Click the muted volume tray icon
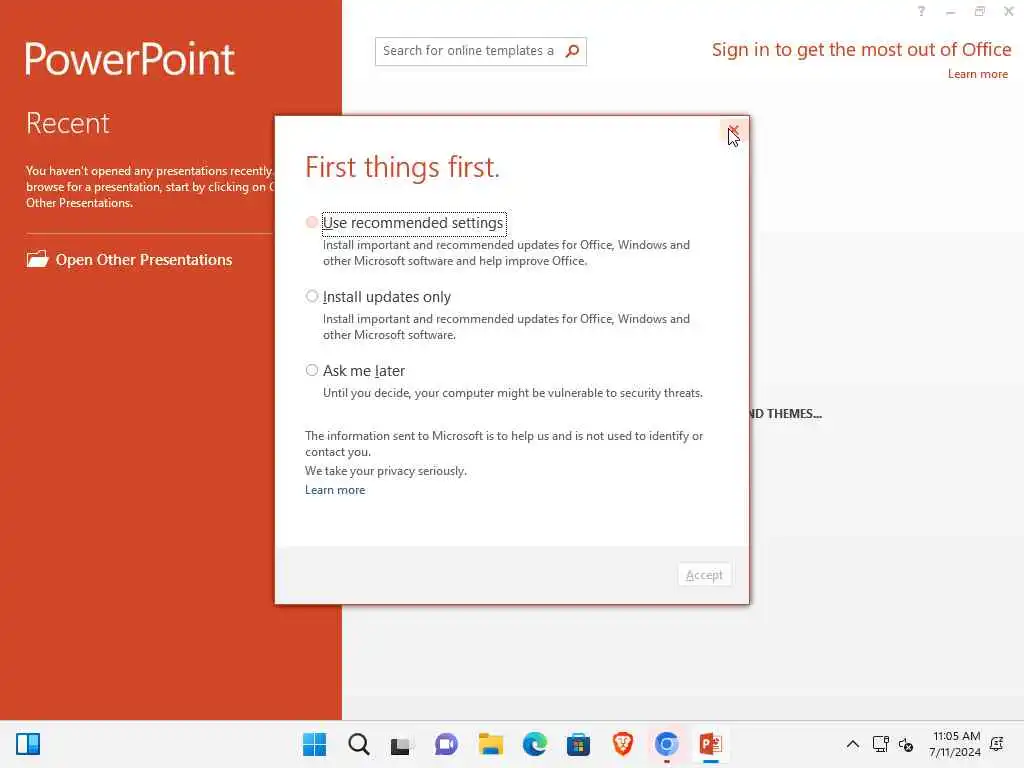 click(x=906, y=744)
